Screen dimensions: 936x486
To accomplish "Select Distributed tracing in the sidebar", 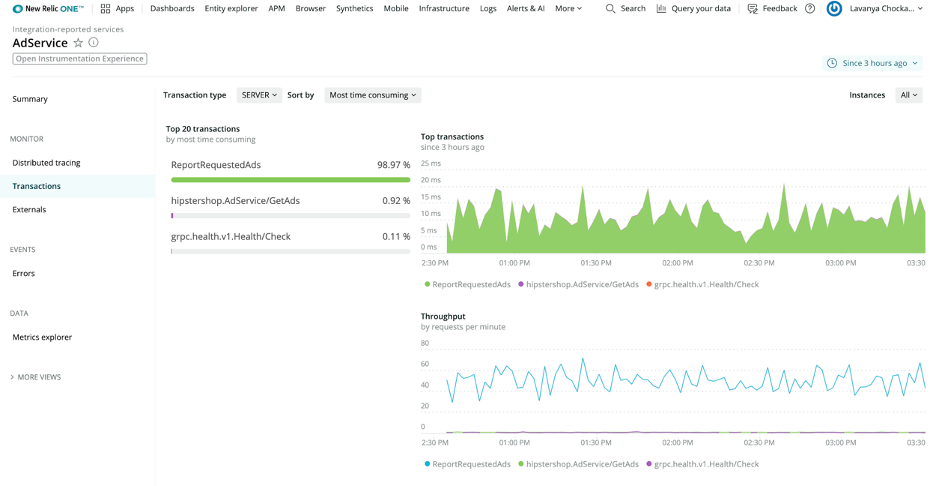I will [x=47, y=162].
